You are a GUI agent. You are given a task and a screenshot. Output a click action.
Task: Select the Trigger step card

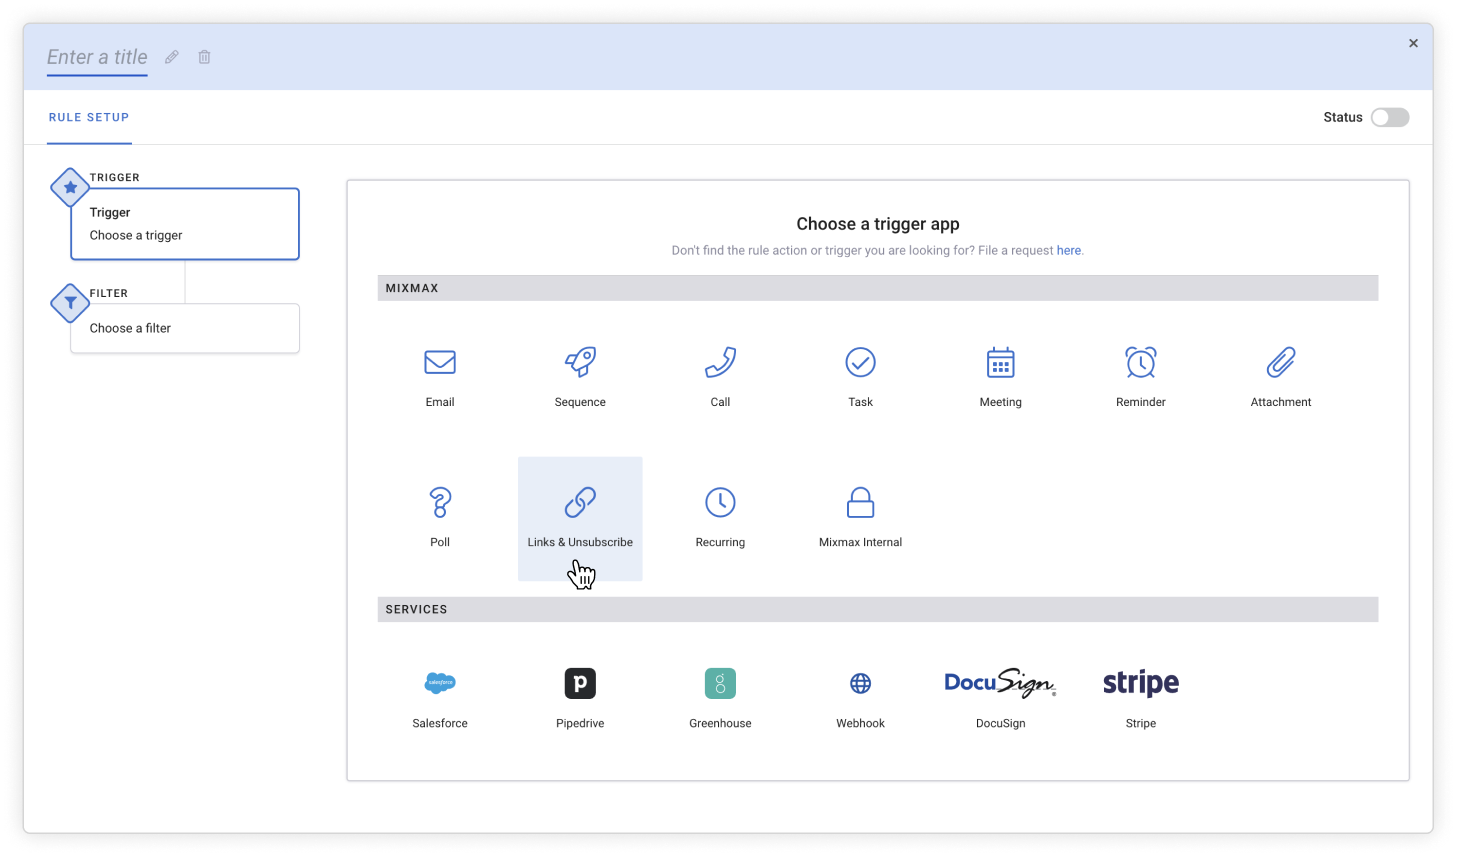185,224
